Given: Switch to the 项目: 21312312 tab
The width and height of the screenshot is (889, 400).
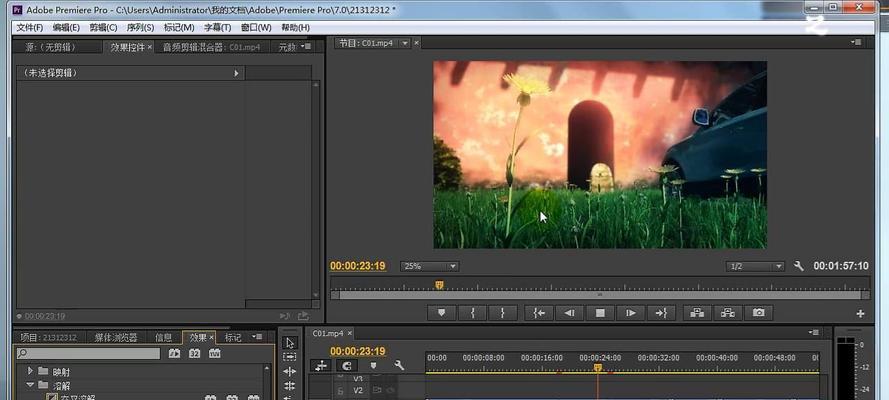Looking at the screenshot, I should [x=48, y=338].
